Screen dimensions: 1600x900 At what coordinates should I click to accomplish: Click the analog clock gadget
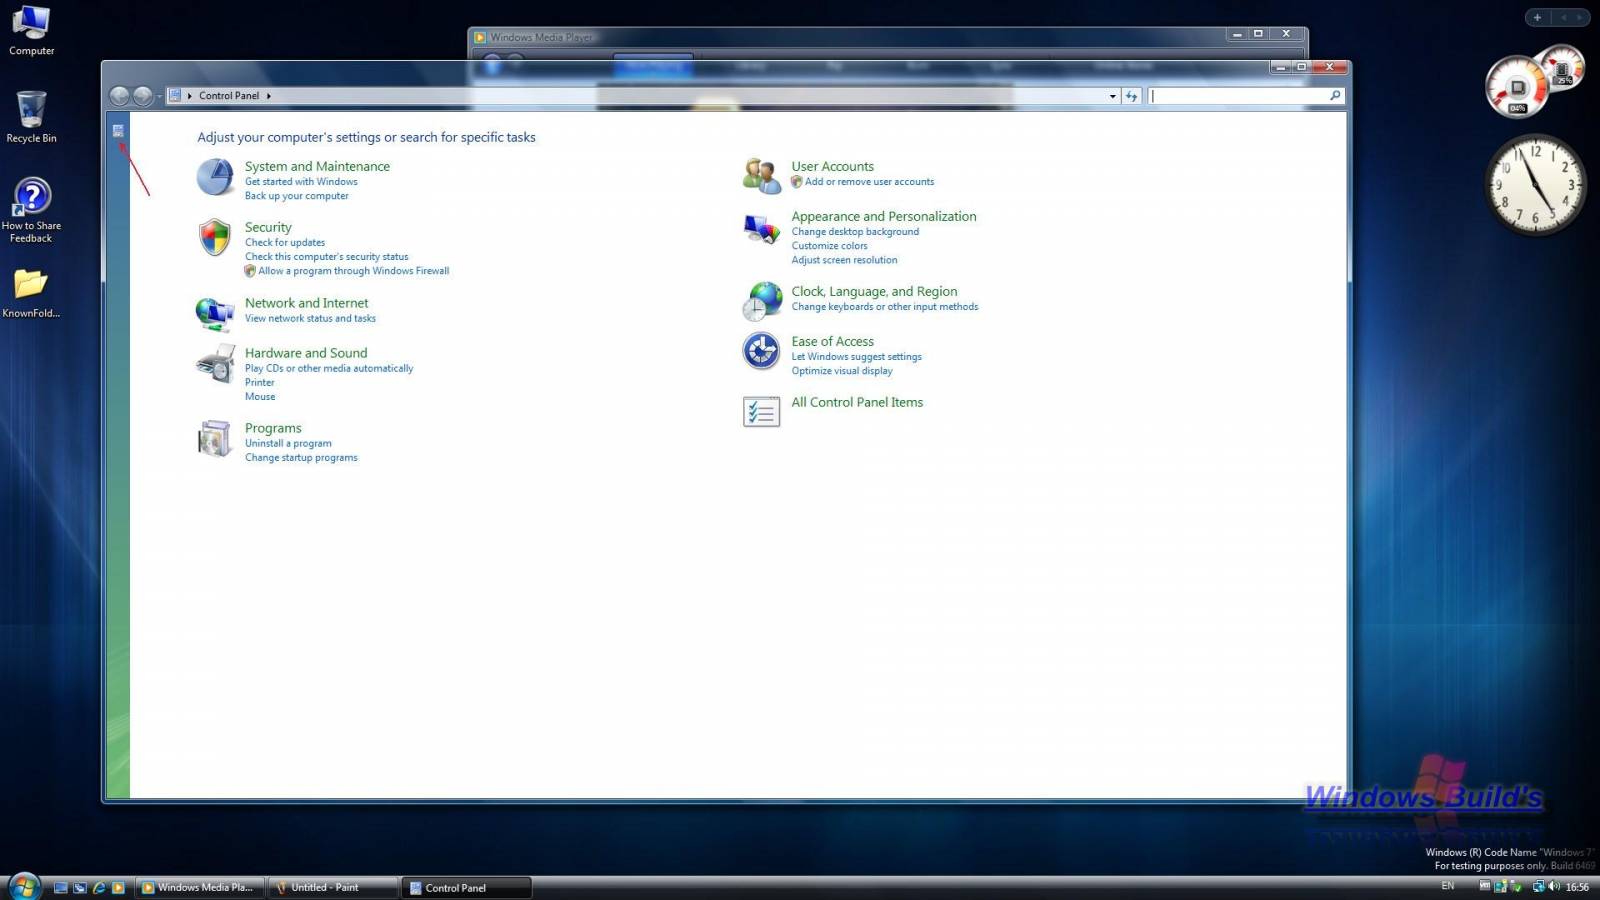pos(1536,184)
